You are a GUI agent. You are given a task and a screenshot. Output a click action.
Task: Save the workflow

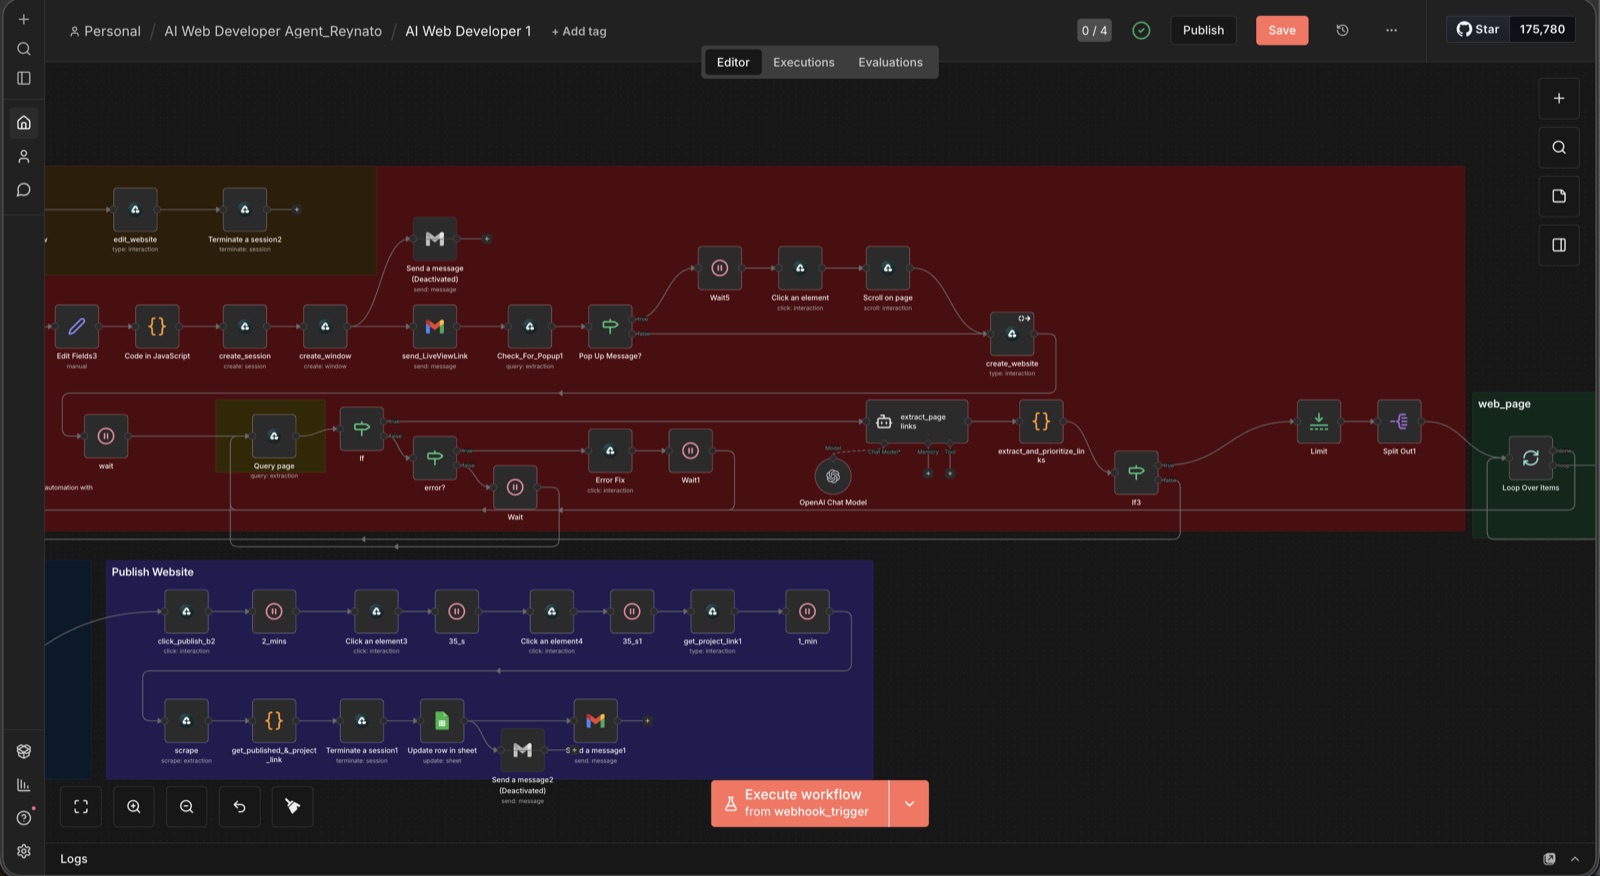[1282, 30]
